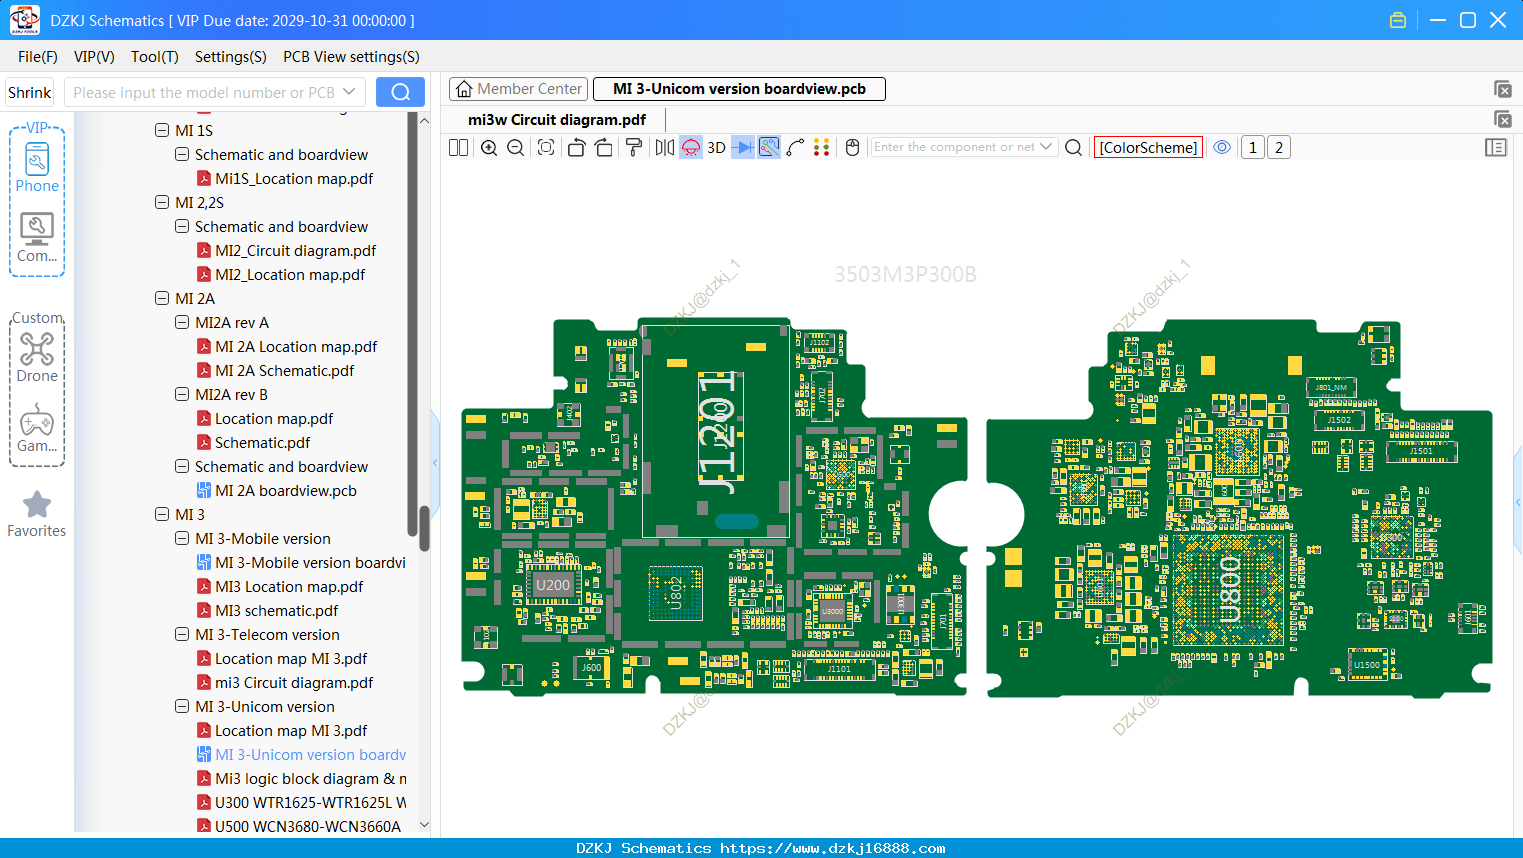Collapse MI 3-Mobile version node
Viewport: 1523px width, 858px height.
click(182, 538)
